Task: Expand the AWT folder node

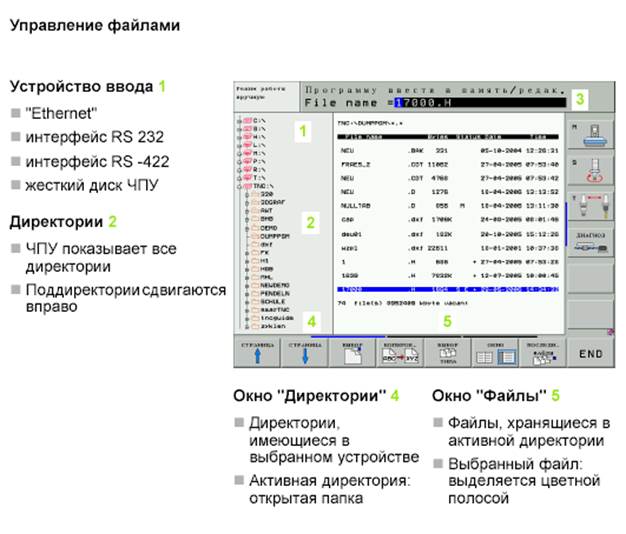Action: [247, 211]
